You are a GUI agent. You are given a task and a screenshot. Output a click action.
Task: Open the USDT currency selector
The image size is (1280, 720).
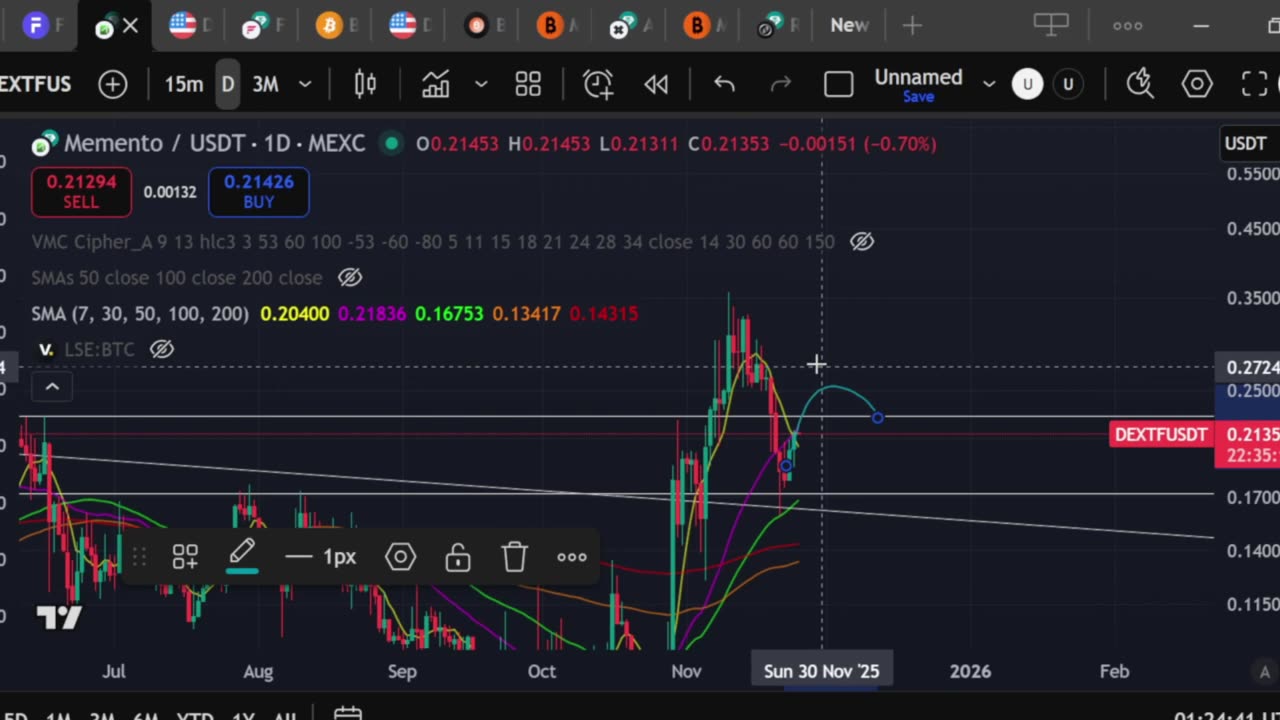tap(1246, 144)
